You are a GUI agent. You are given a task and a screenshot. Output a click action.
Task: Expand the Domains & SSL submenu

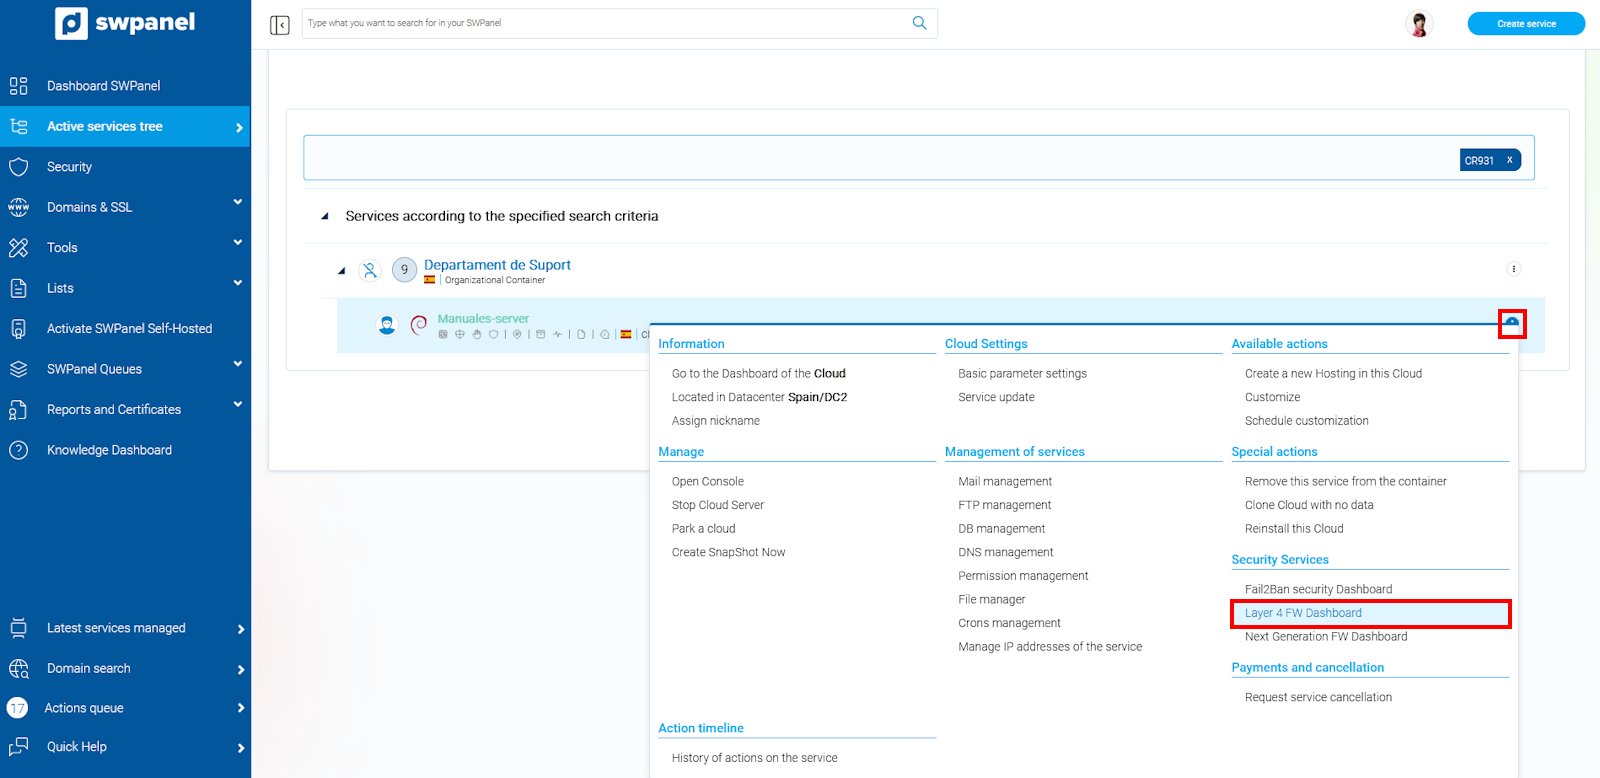coord(237,203)
